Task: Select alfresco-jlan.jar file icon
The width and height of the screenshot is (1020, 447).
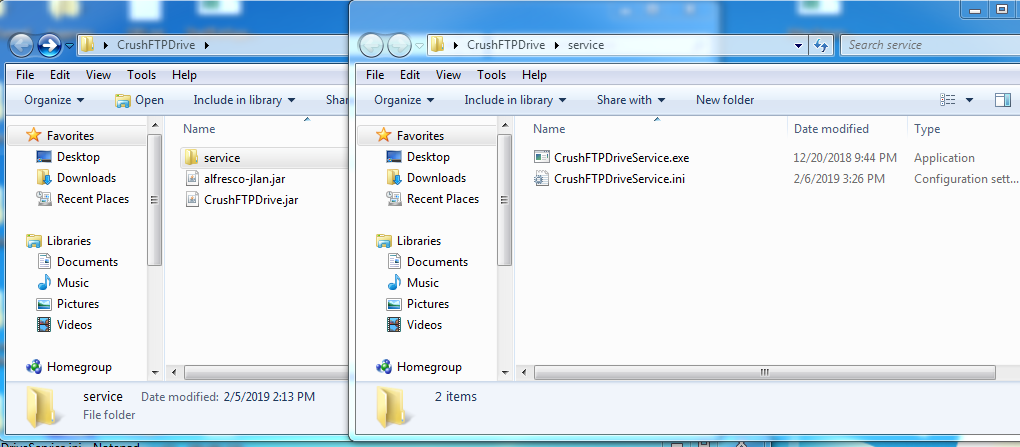Action: pyautogui.click(x=192, y=178)
